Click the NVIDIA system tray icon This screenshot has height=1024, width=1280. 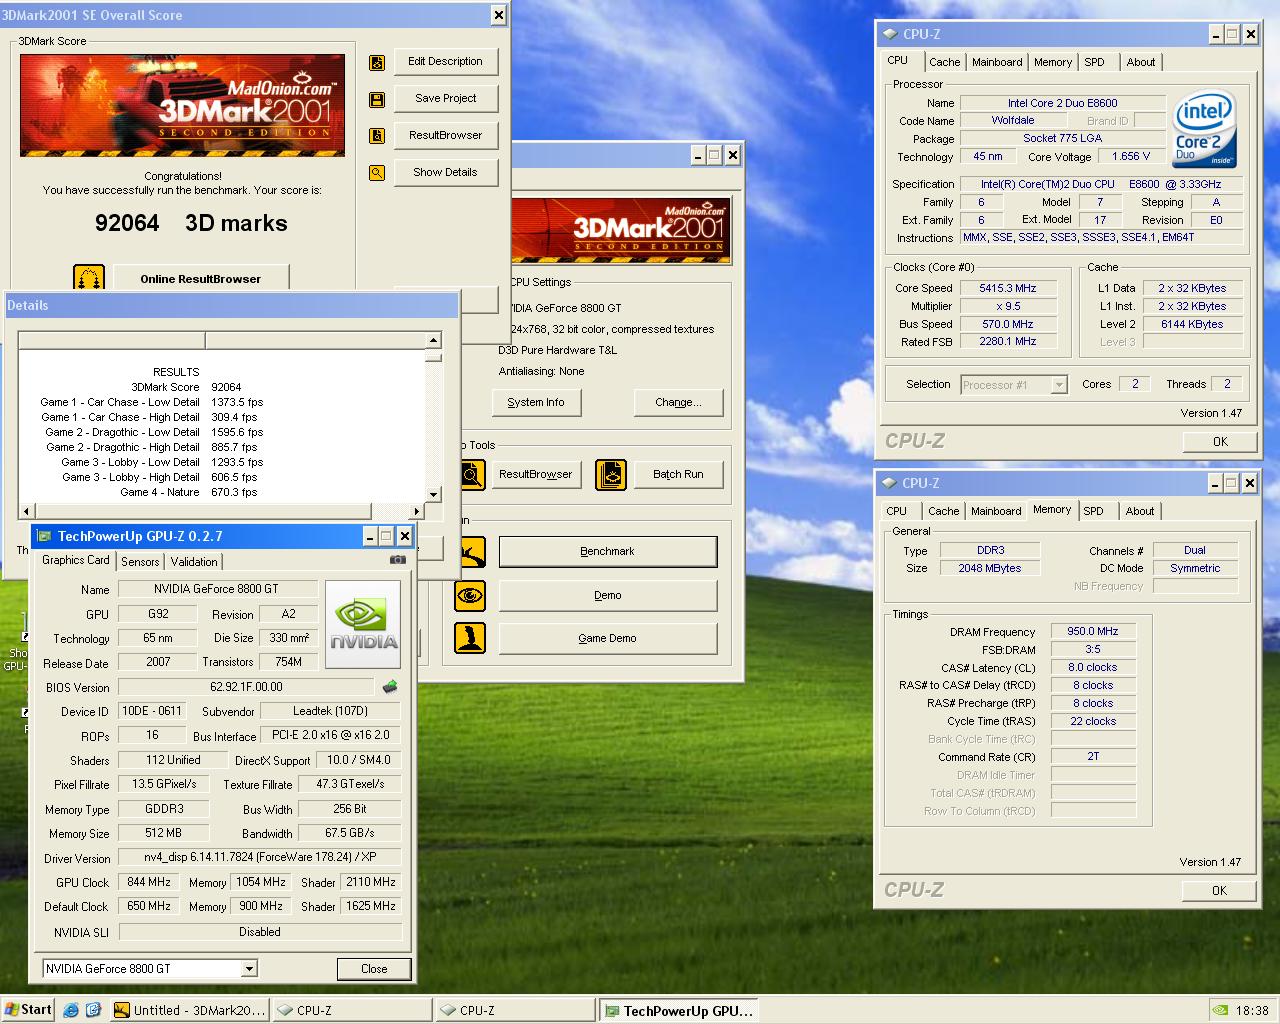pos(1221,1010)
